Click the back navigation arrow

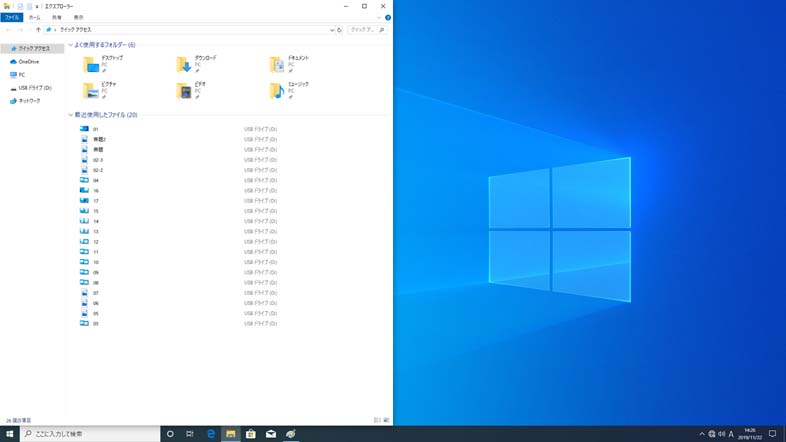click(x=9, y=30)
